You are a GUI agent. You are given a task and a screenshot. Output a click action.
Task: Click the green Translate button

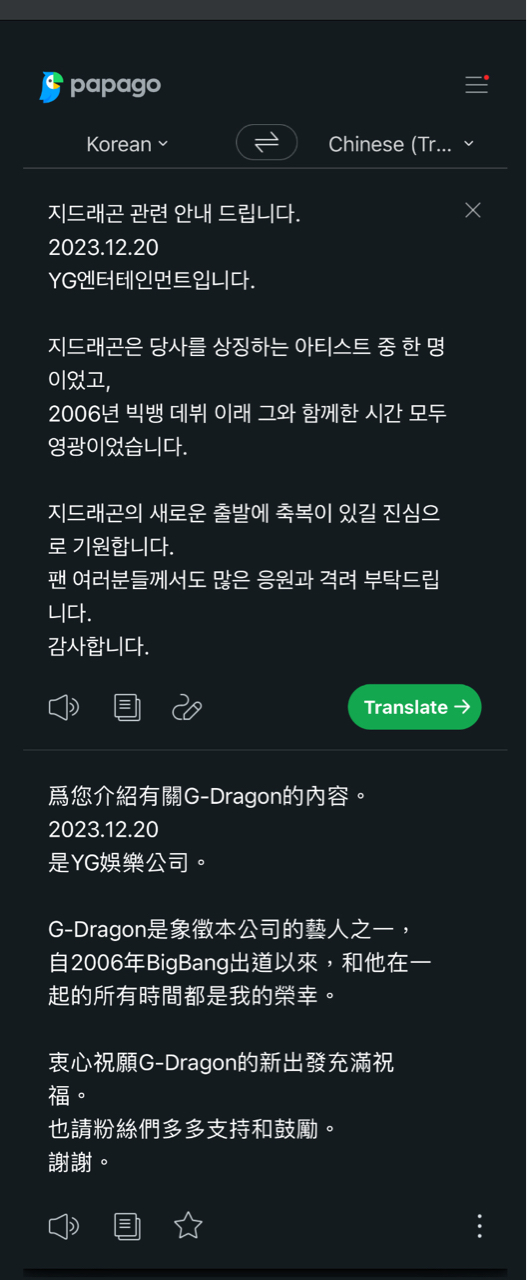coord(415,707)
